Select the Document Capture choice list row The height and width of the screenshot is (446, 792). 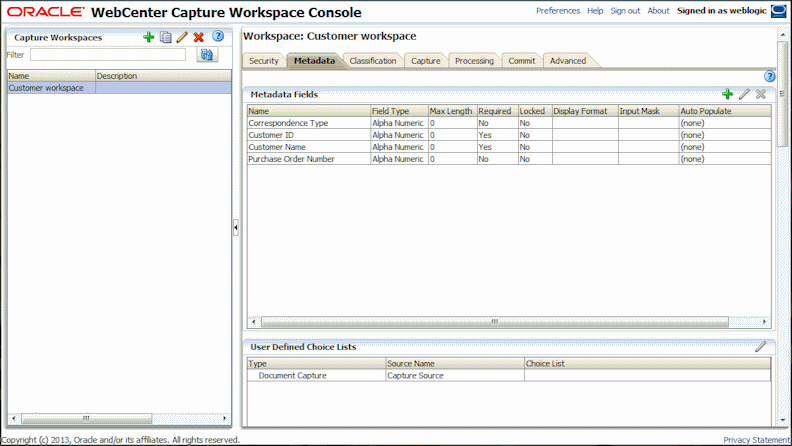(x=509, y=375)
